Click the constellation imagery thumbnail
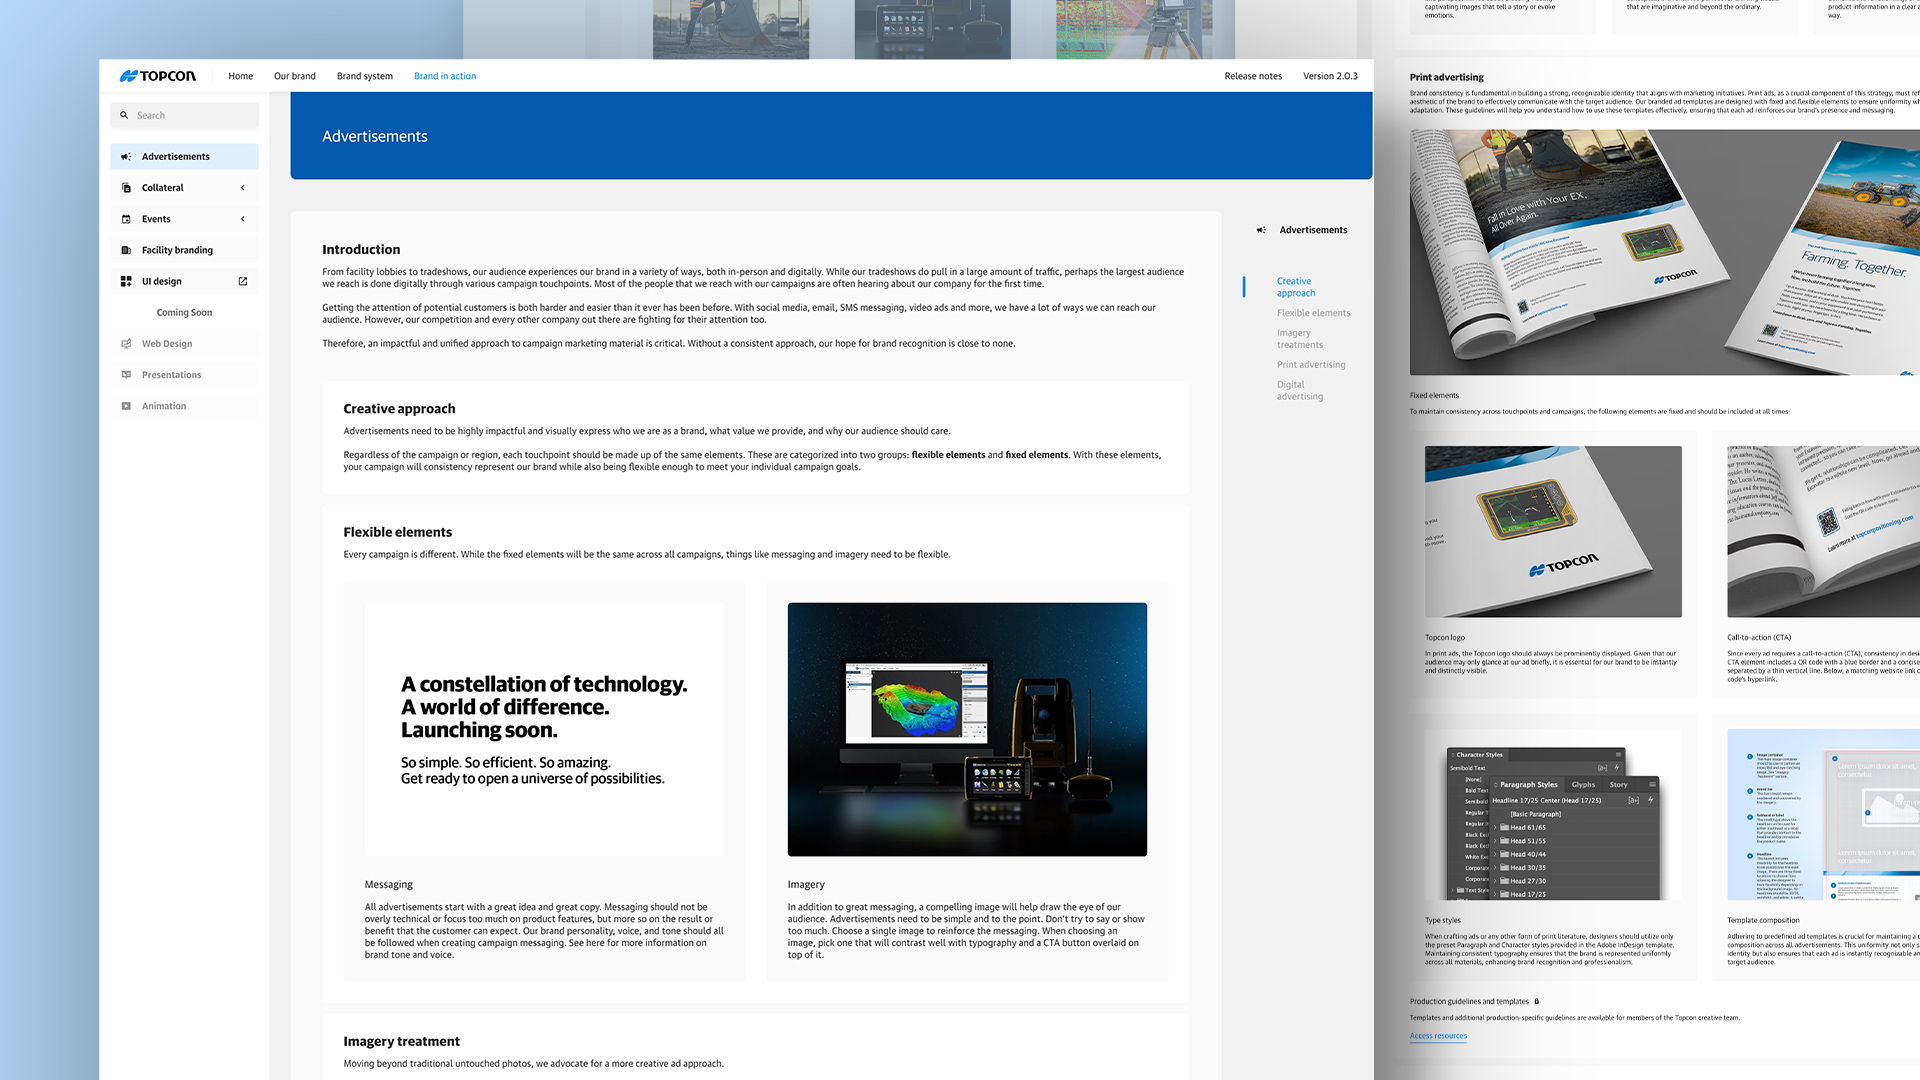The height and width of the screenshot is (1080, 1920). [x=966, y=729]
